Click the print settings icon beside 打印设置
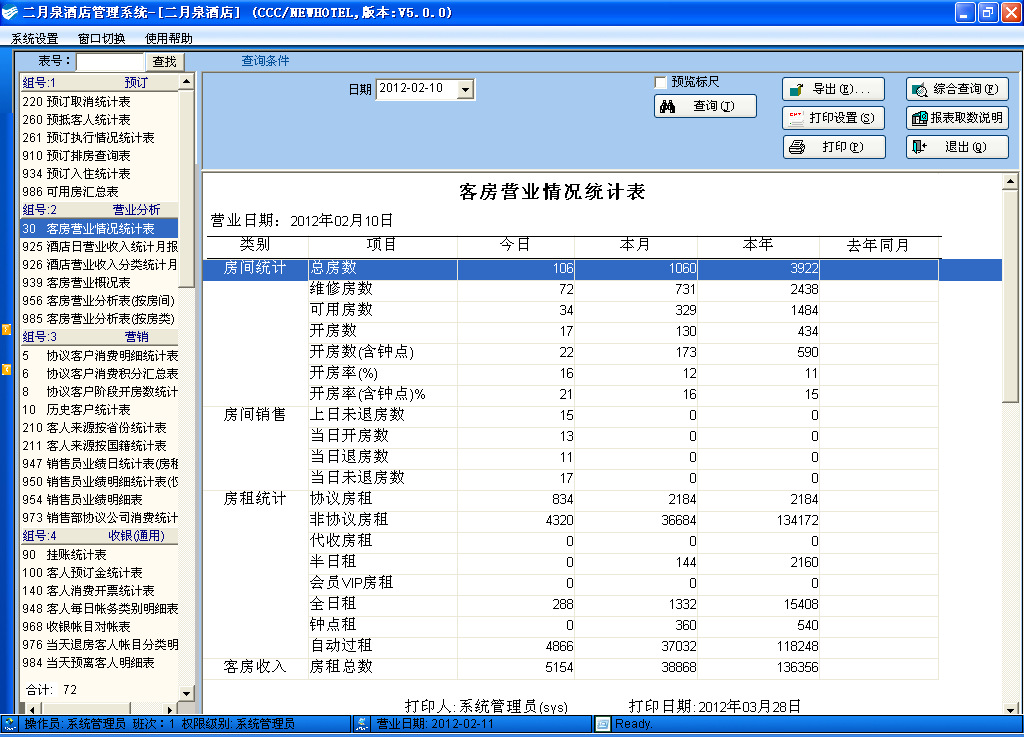This screenshot has width=1024, height=737. point(796,118)
